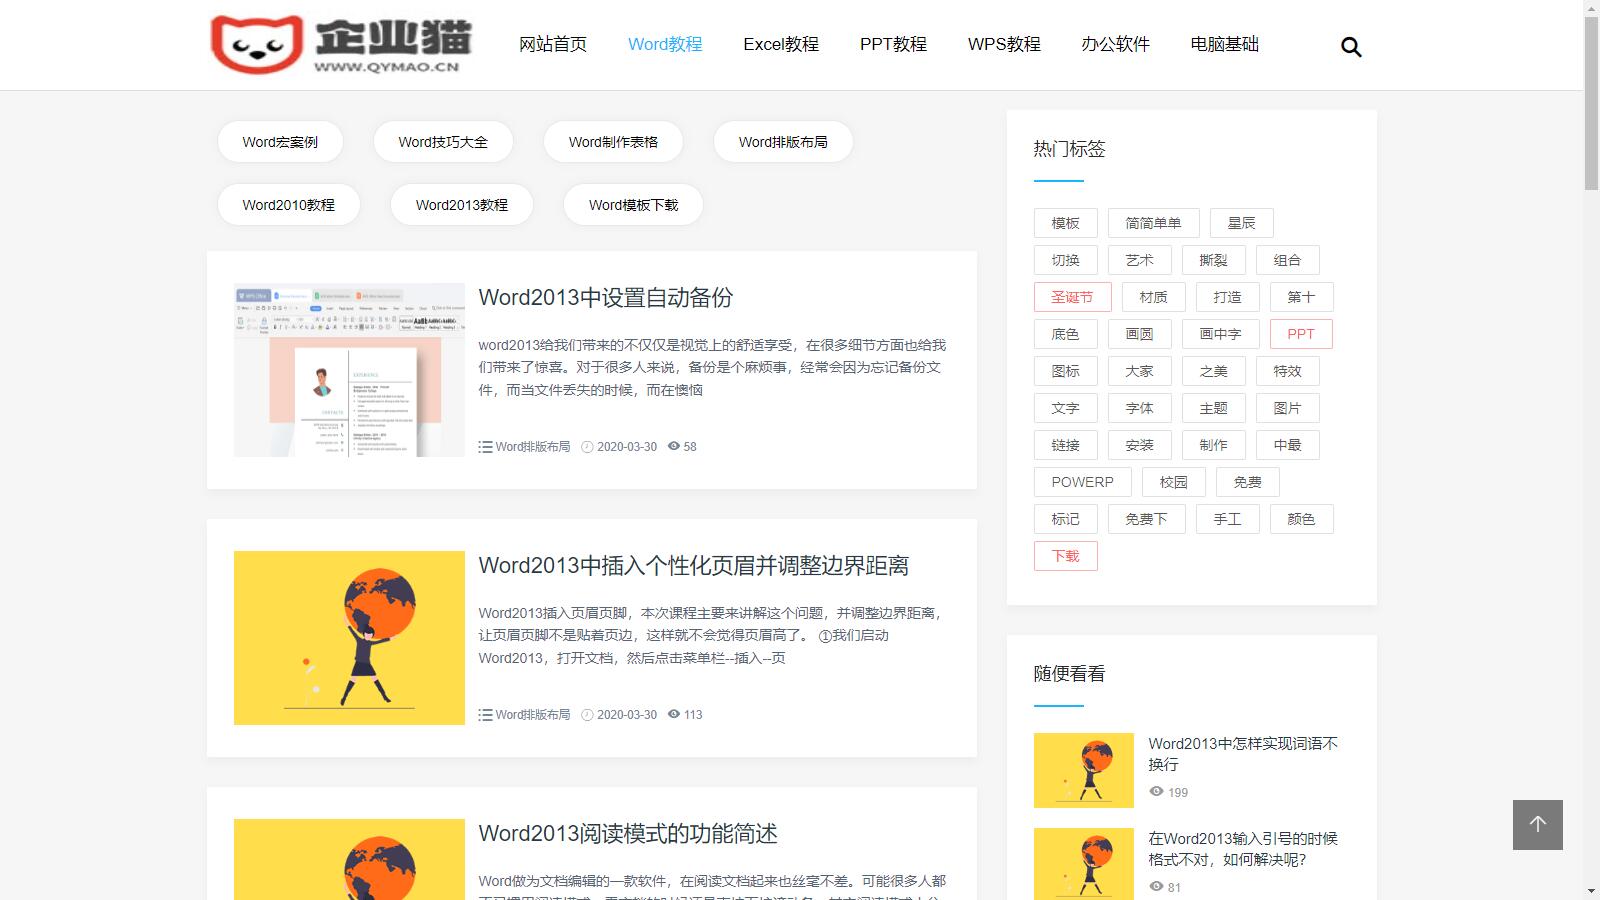The height and width of the screenshot is (900, 1600).
Task: Click the page vertical scrollbar thumb
Action: (1591, 100)
